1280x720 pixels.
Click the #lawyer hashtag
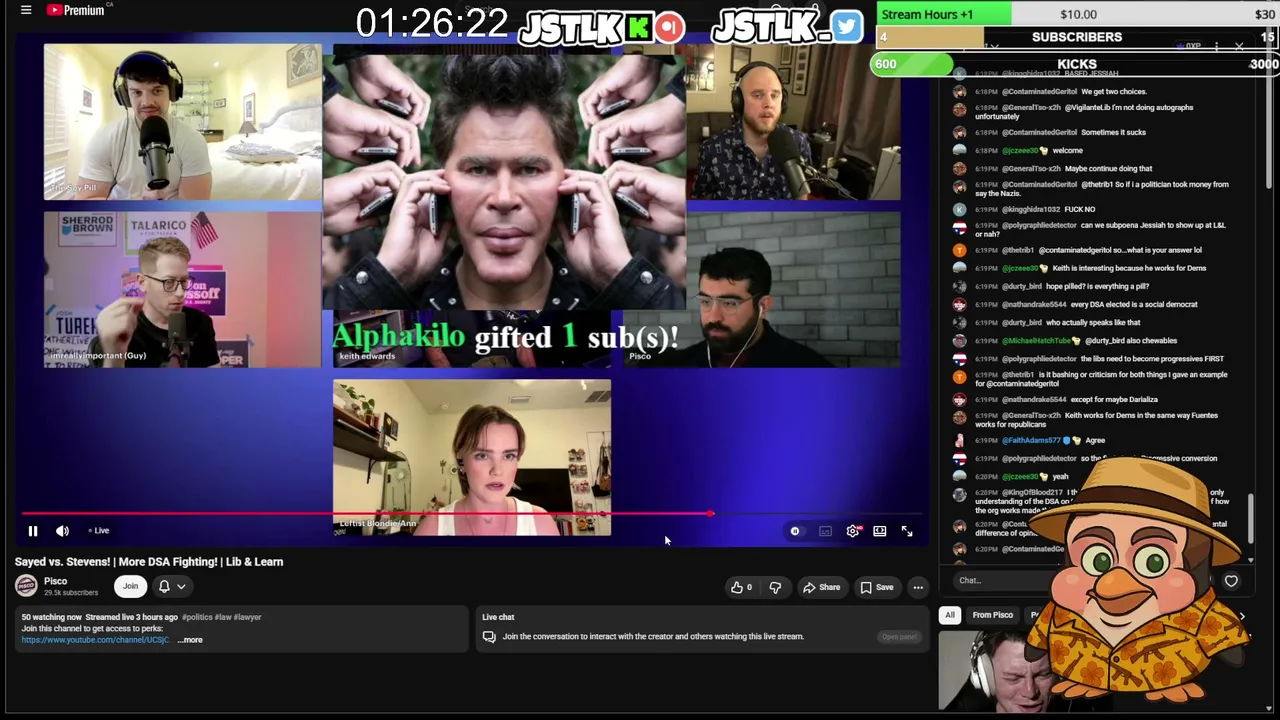tap(247, 617)
